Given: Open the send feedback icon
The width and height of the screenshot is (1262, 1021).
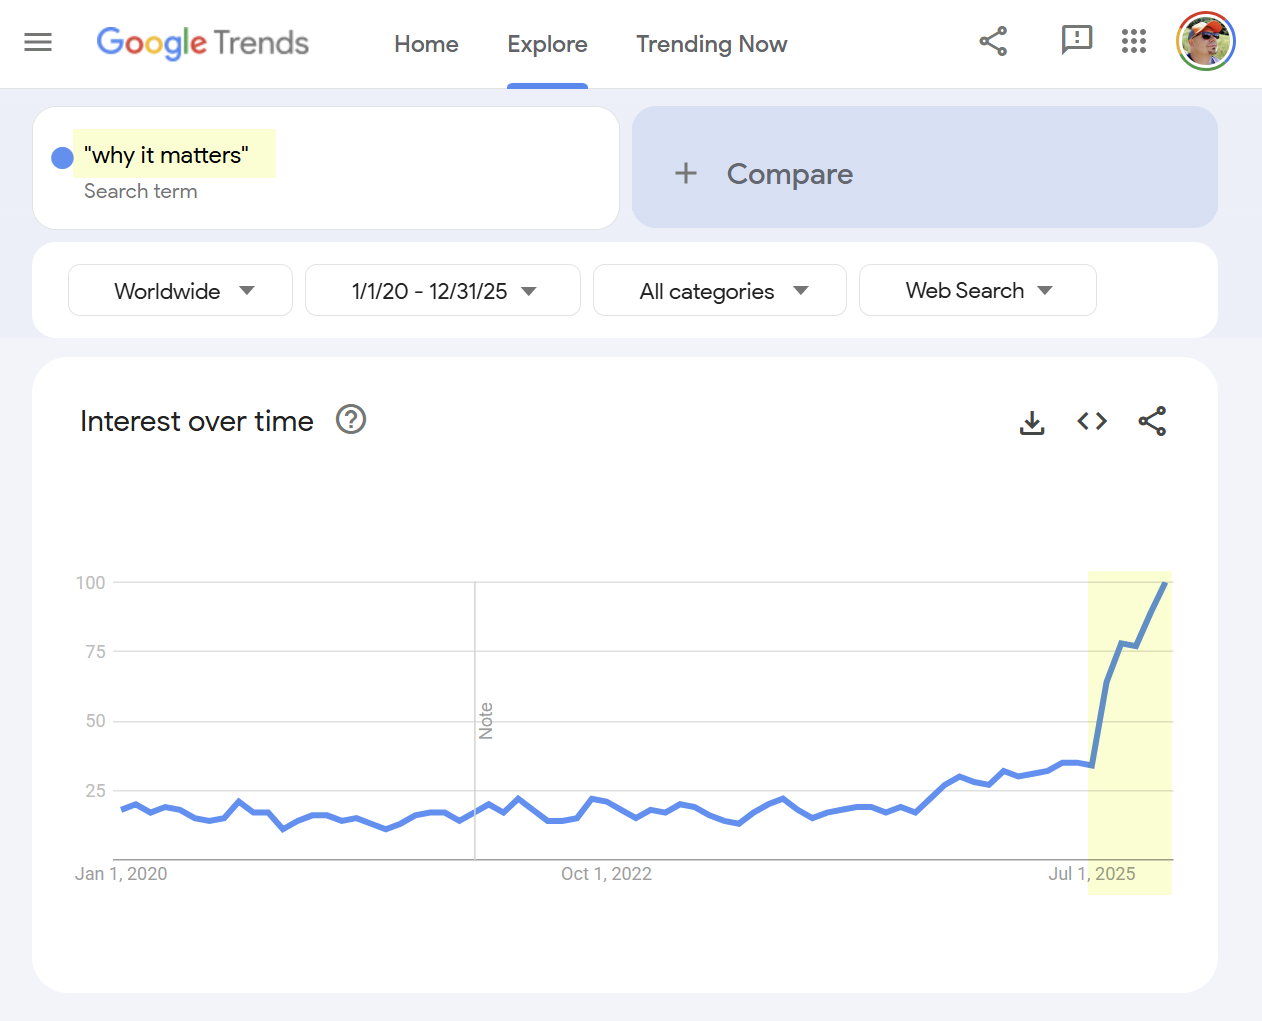Looking at the screenshot, I should pyautogui.click(x=1076, y=40).
